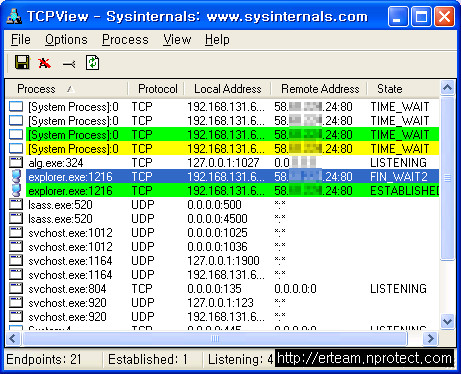
Task: Click icon of green System Process row
Action: [x=16, y=134]
